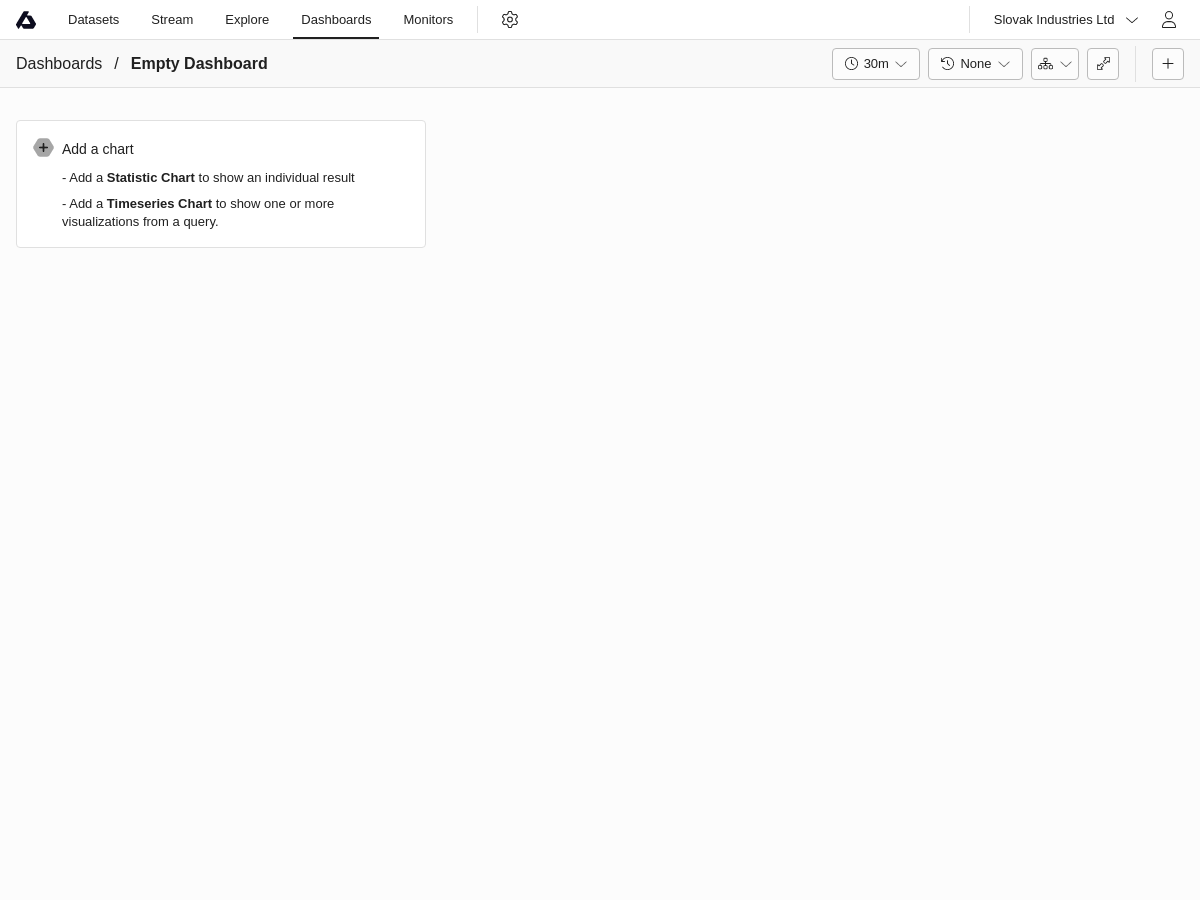Screen dimensions: 1200x900
Task: Enter fullscreen with the expand icon
Action: pyautogui.click(x=1103, y=64)
